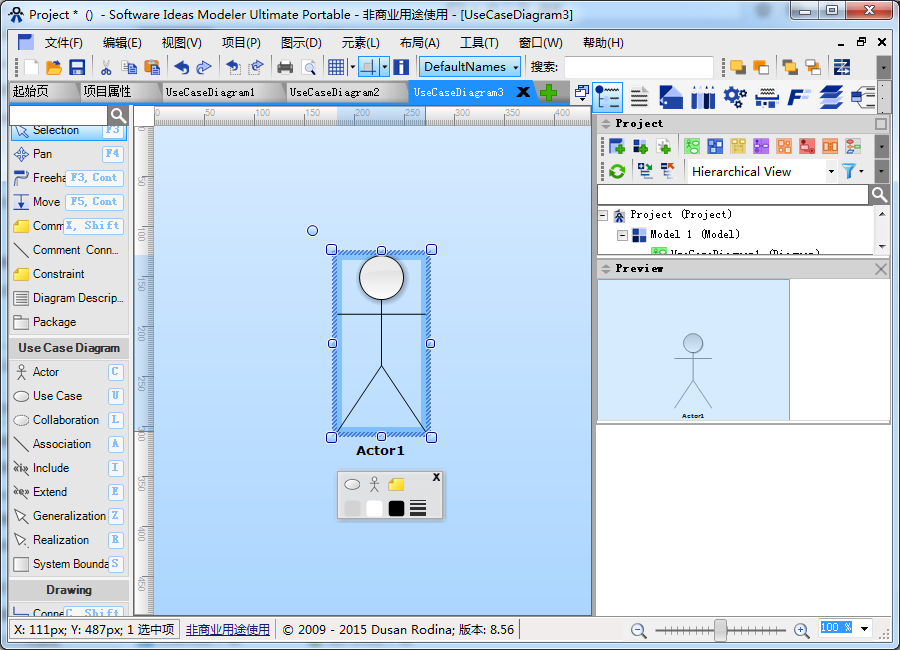Open the DefaultNames dropdown
900x650 pixels.
470,67
